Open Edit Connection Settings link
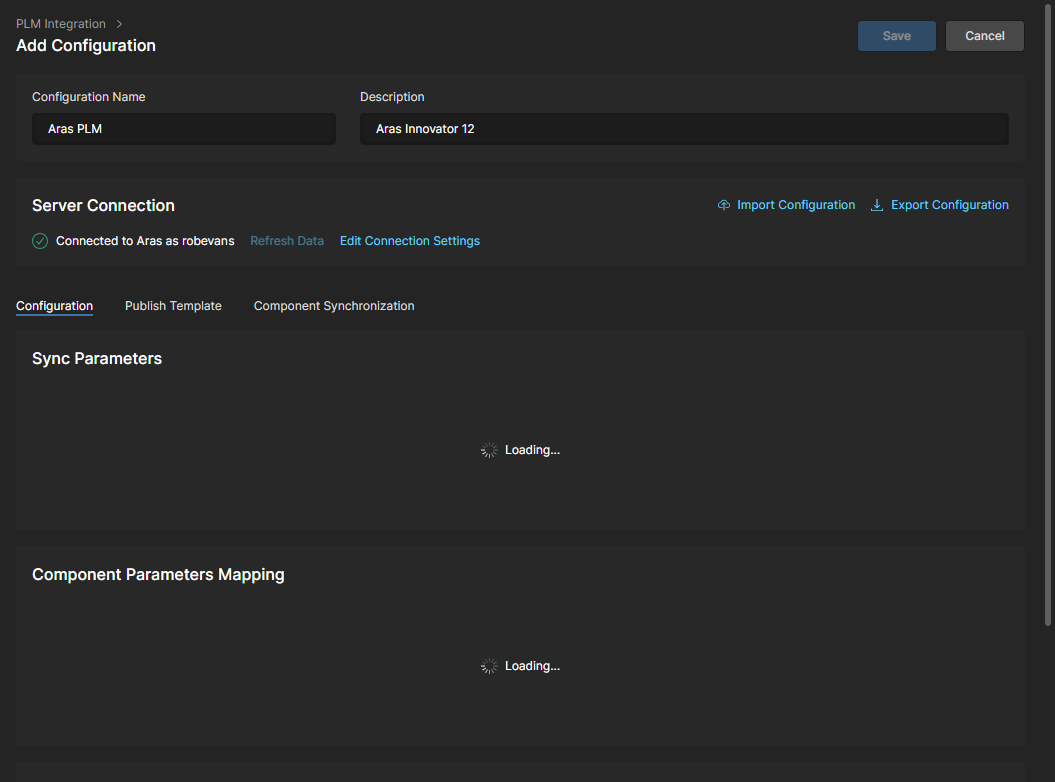The image size is (1055, 782). tap(410, 241)
